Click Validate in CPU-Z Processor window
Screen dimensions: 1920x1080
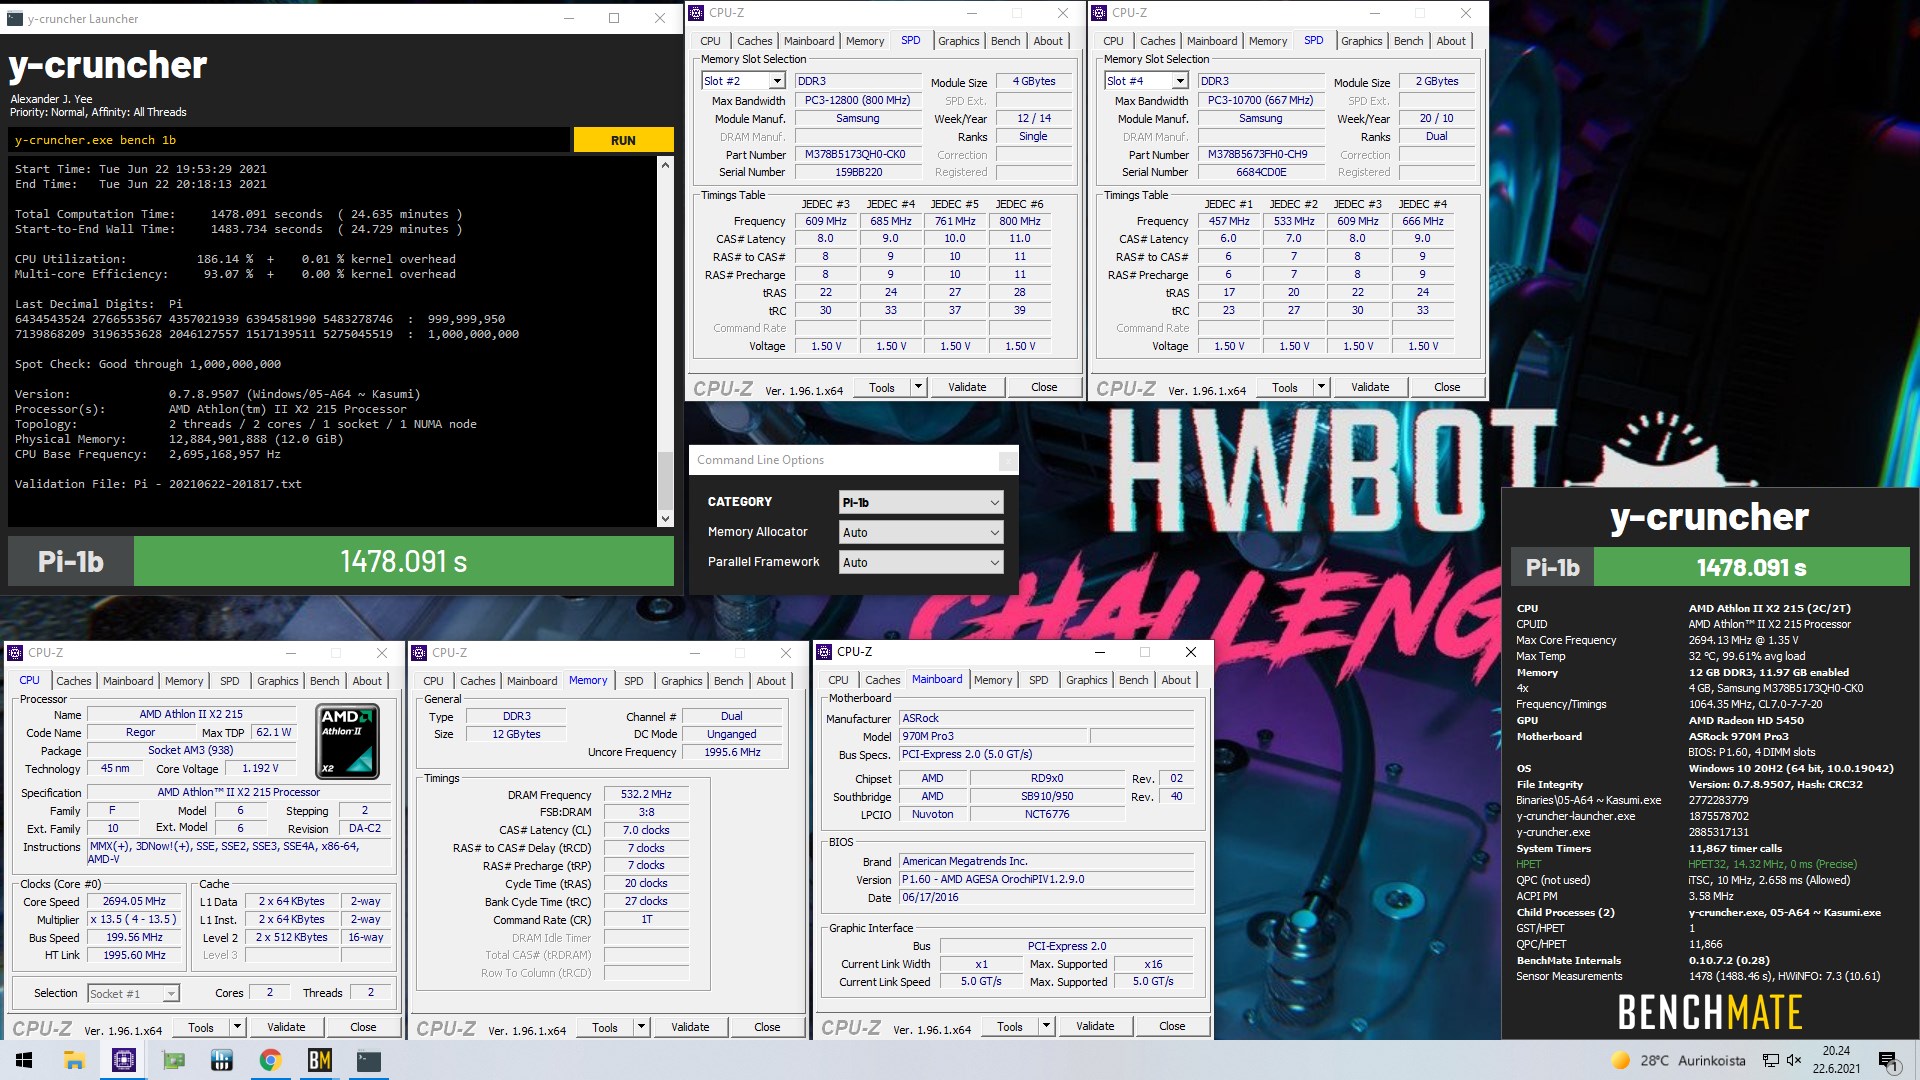click(x=286, y=1027)
